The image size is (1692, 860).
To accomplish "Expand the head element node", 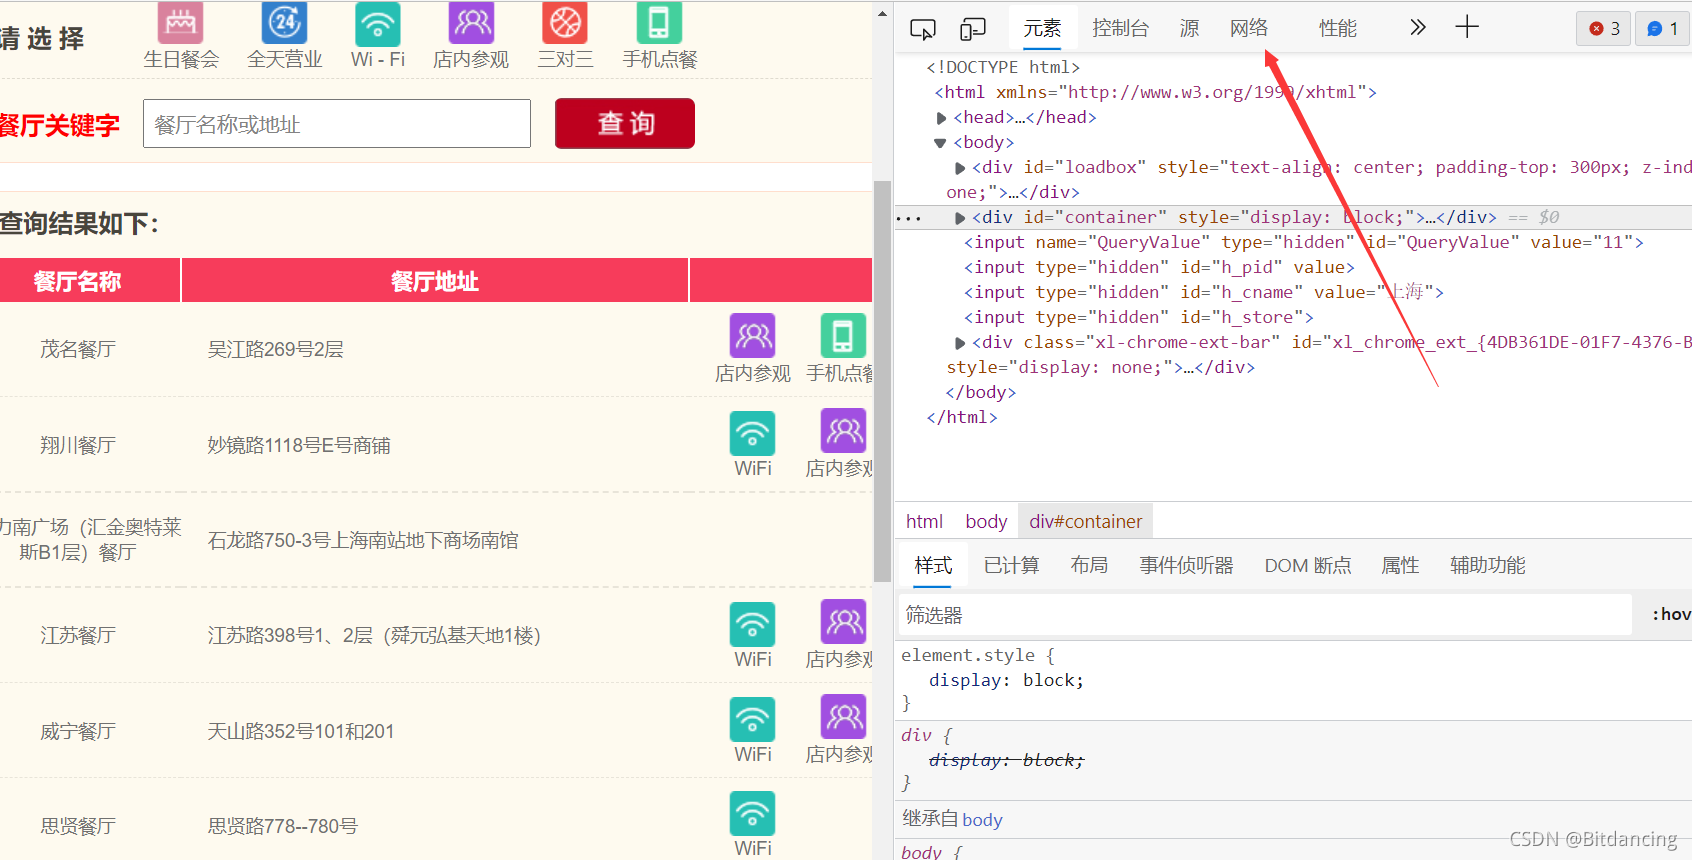I will pos(941,118).
